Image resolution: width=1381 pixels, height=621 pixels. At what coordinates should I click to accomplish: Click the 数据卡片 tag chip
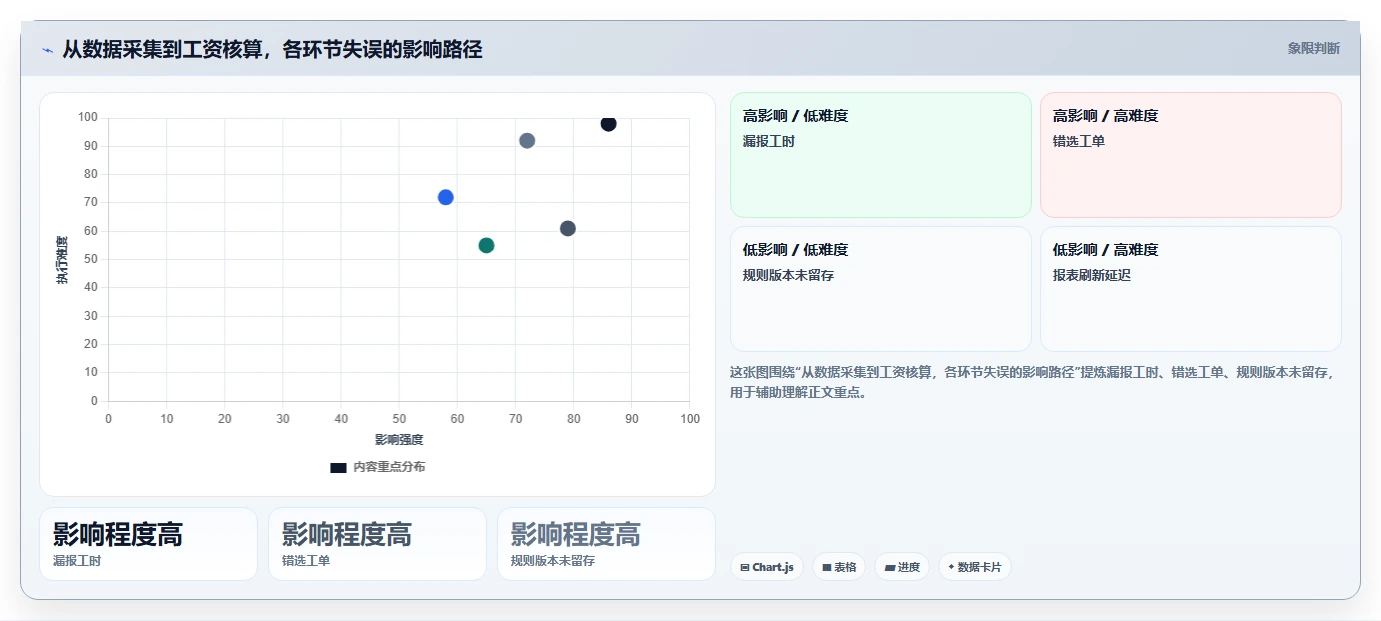coord(975,567)
